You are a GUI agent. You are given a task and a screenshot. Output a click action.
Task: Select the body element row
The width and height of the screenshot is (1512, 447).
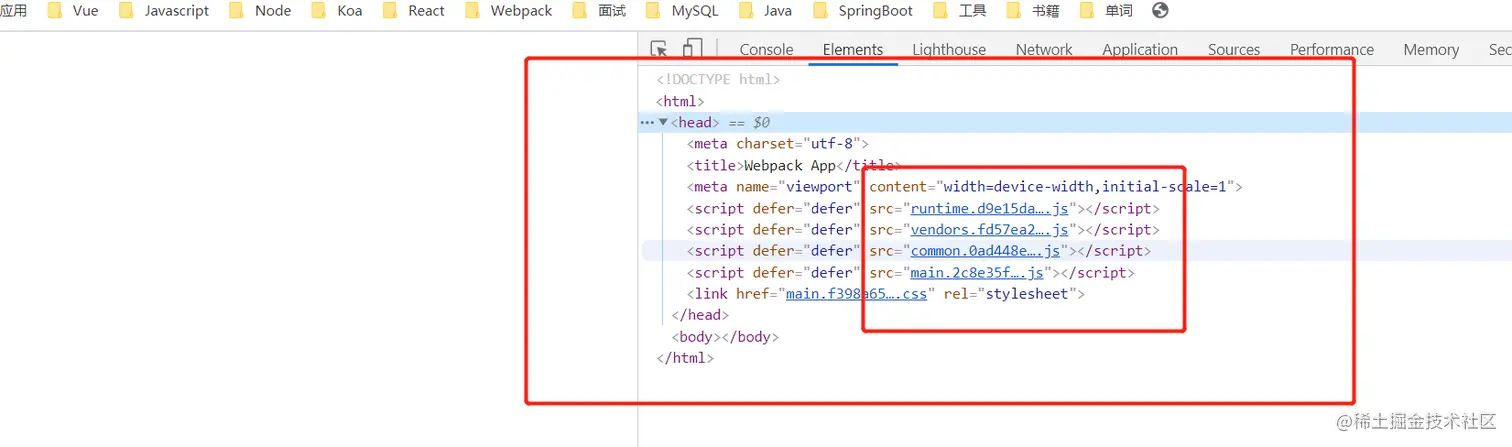point(725,337)
